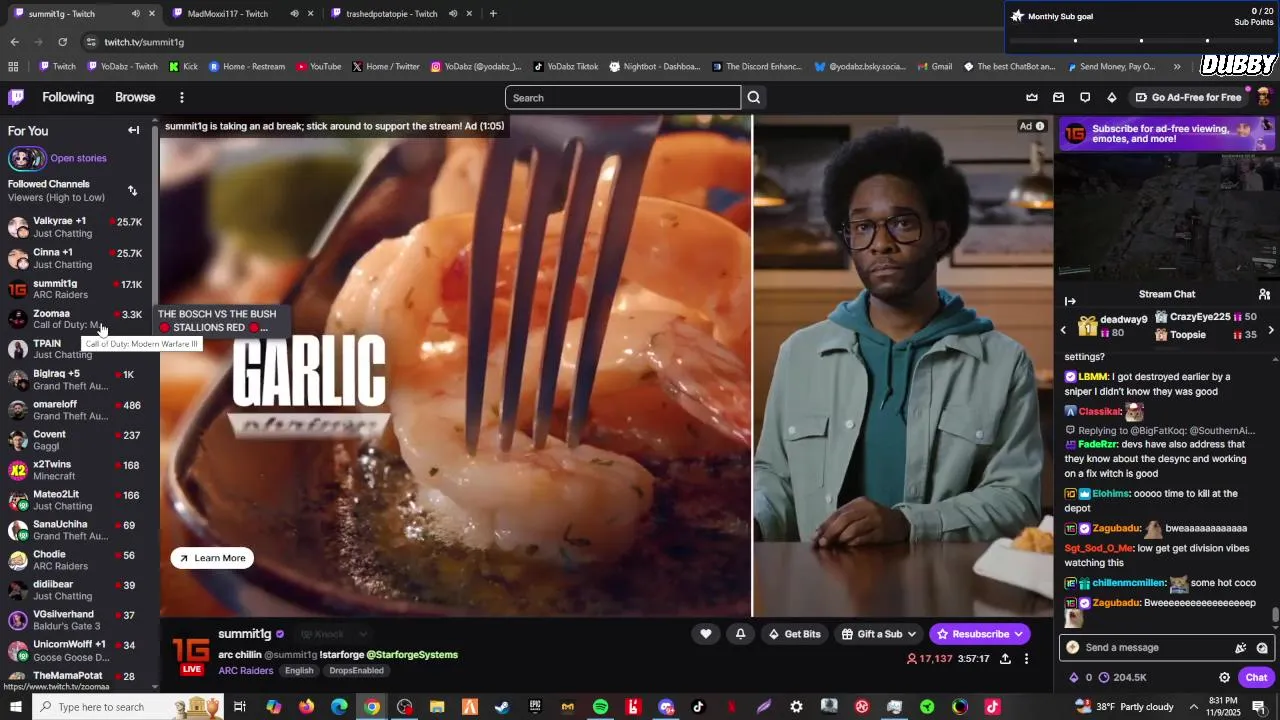Click Go Ad-Free for Free
Screen dimensions: 1280x720
pyautogui.click(x=1188, y=97)
